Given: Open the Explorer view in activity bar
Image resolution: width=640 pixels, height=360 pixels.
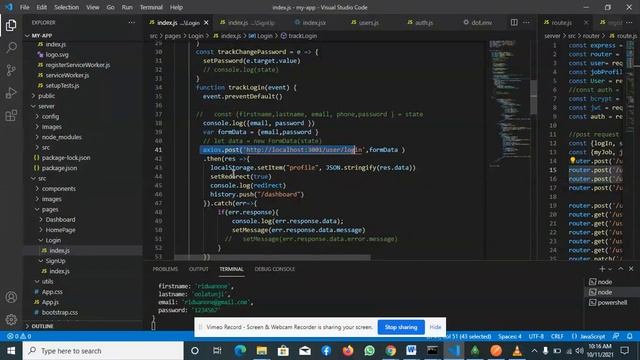Looking at the screenshot, I should 11,25.
